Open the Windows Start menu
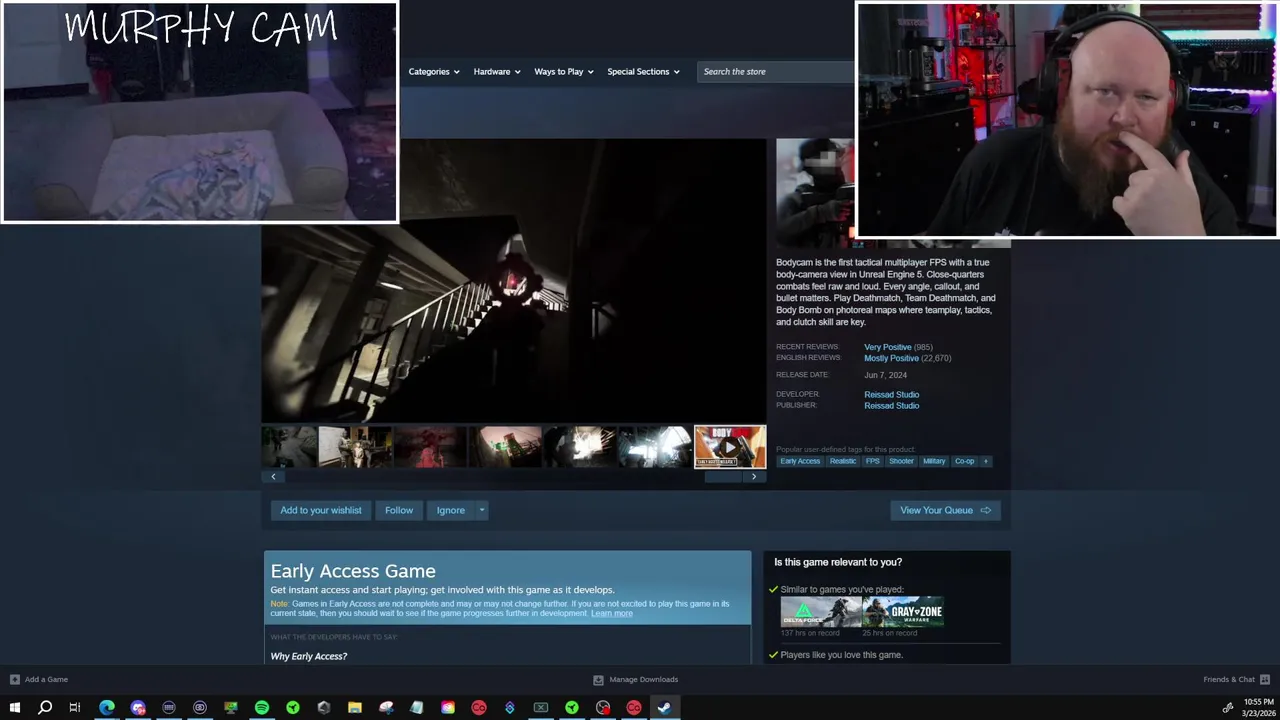 [14, 708]
